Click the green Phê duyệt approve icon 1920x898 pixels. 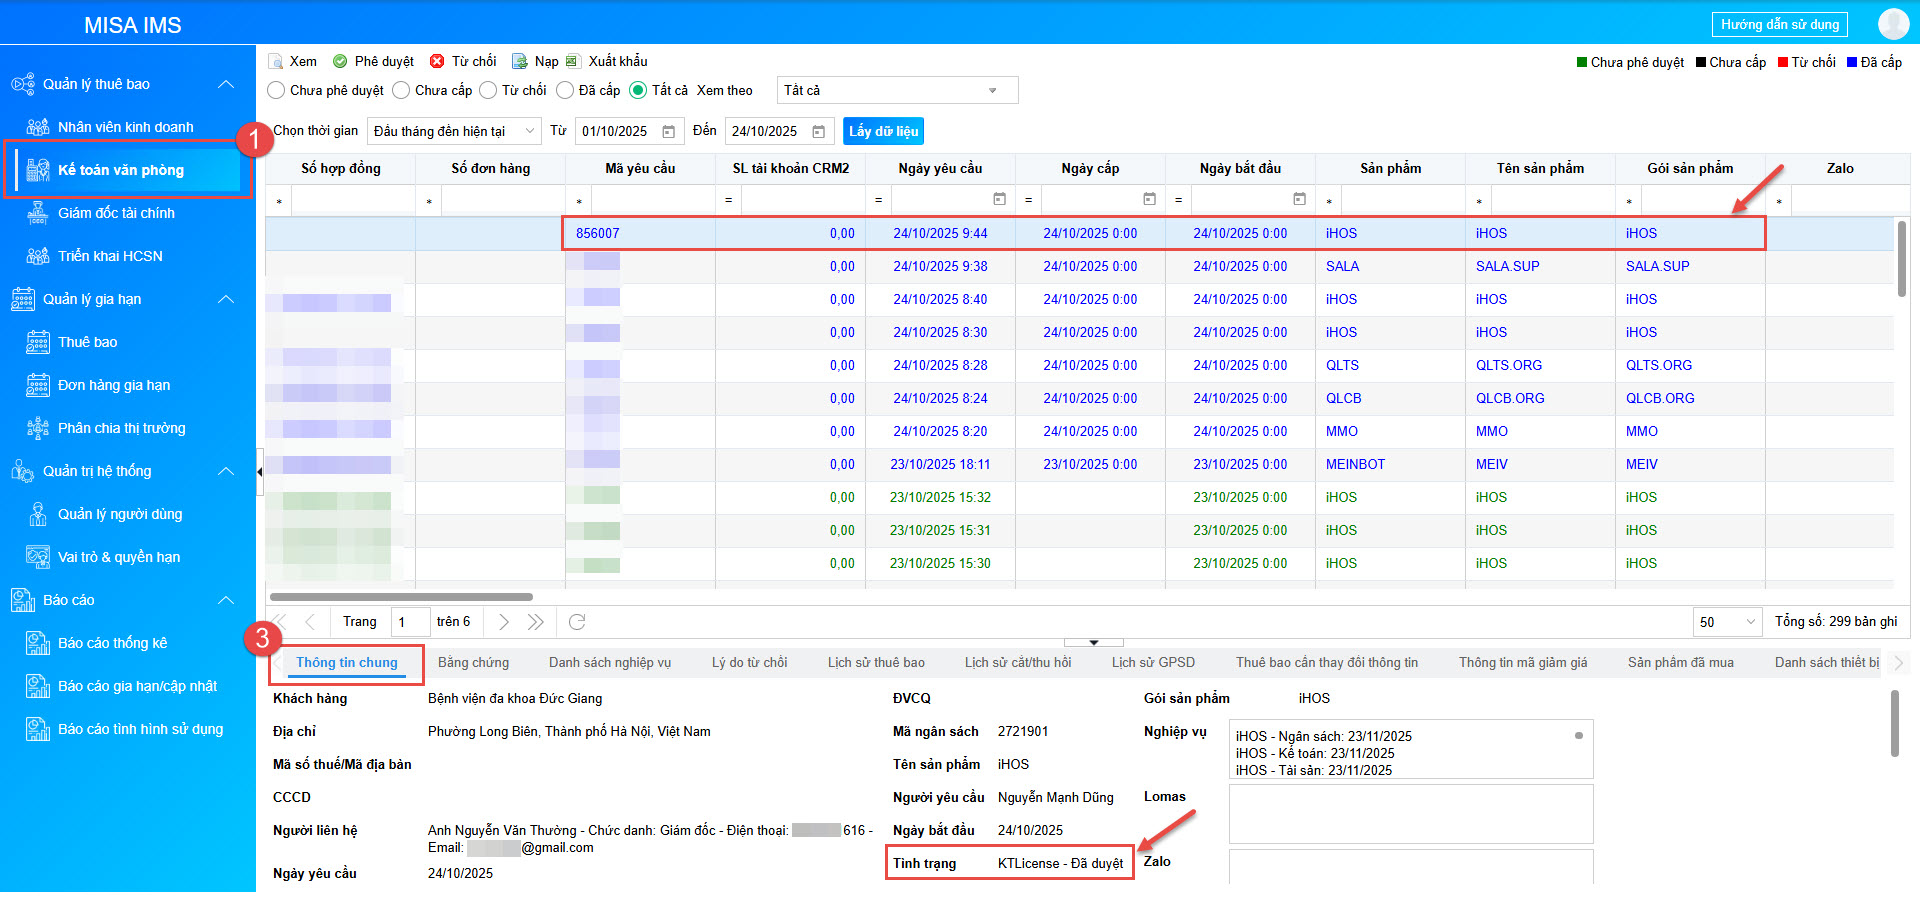[340, 61]
